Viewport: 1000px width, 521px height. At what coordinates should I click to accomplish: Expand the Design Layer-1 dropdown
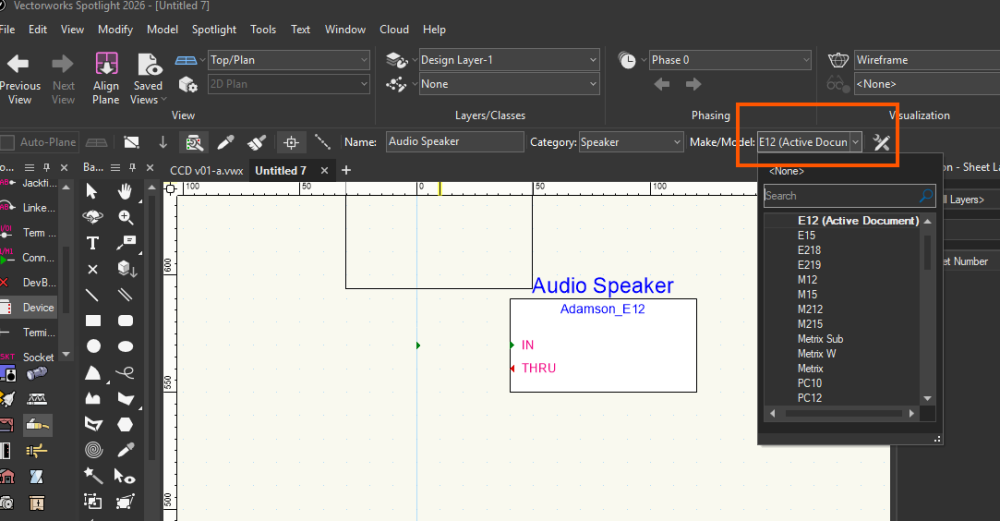pyautogui.click(x=508, y=60)
